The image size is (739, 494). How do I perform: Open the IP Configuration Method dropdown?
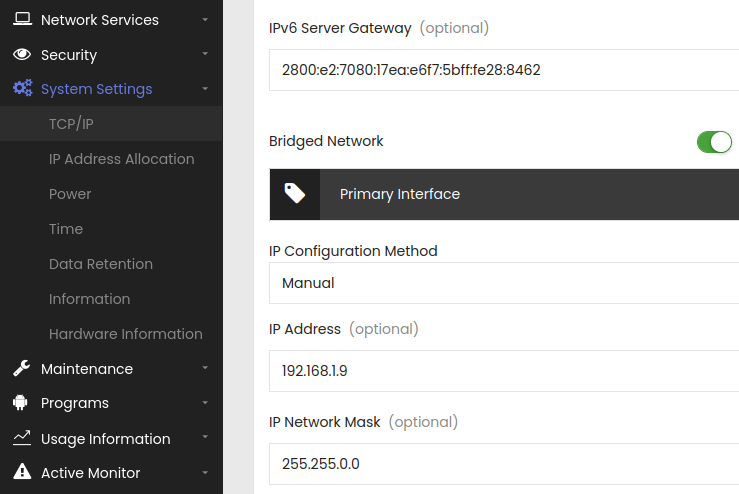coord(504,283)
